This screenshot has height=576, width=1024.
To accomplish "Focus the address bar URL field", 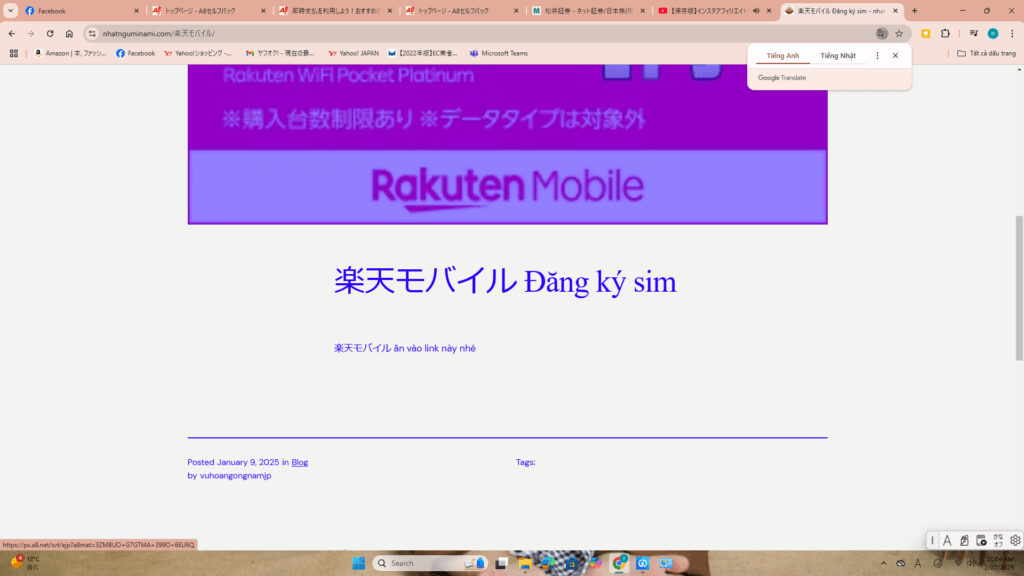I will tap(483, 33).
